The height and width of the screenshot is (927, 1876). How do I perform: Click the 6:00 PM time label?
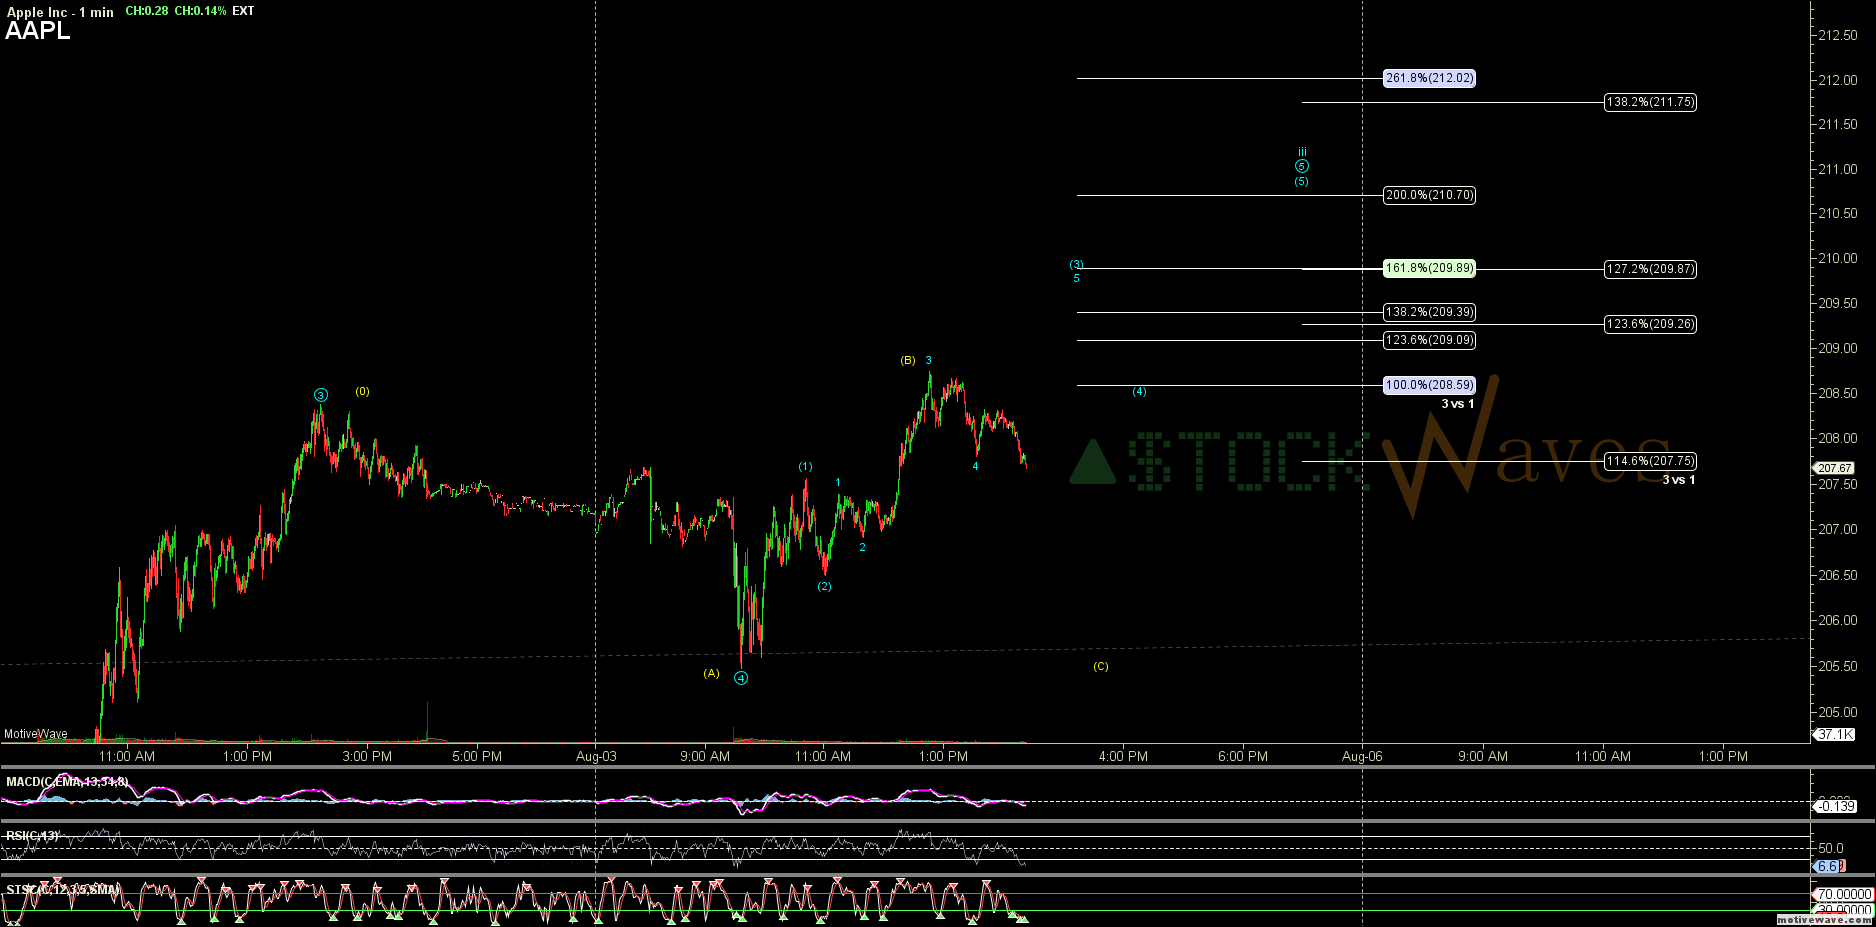click(1243, 756)
